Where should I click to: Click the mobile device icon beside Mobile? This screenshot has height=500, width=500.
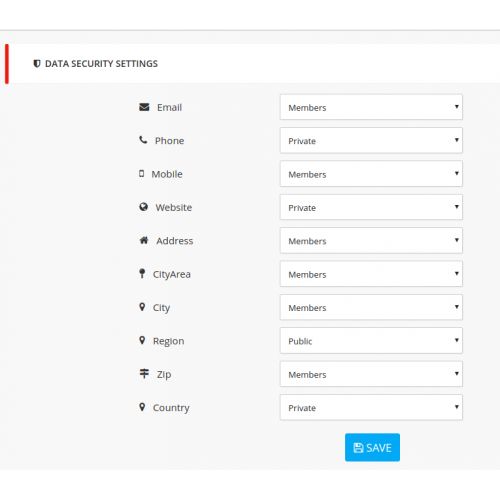click(x=142, y=173)
